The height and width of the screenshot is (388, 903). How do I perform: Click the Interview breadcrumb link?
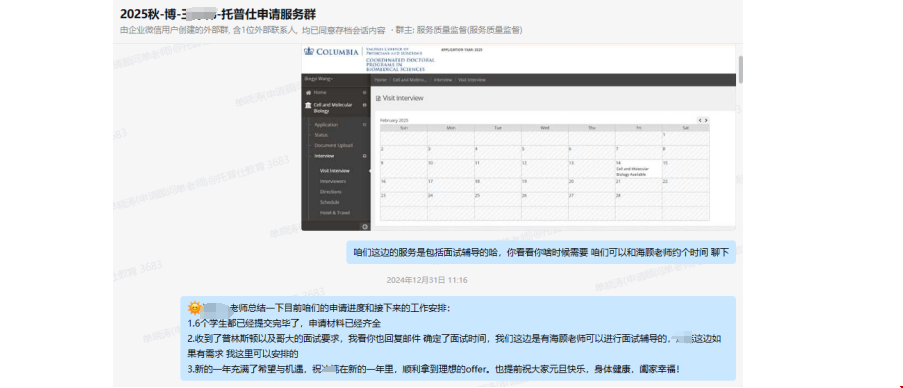[x=443, y=80]
